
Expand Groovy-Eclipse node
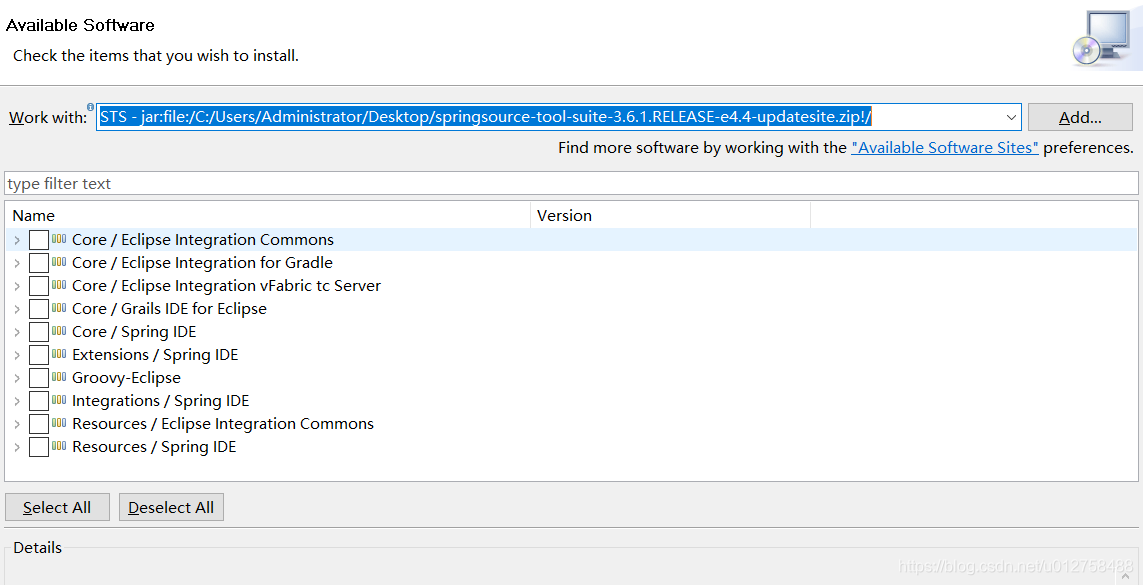17,378
